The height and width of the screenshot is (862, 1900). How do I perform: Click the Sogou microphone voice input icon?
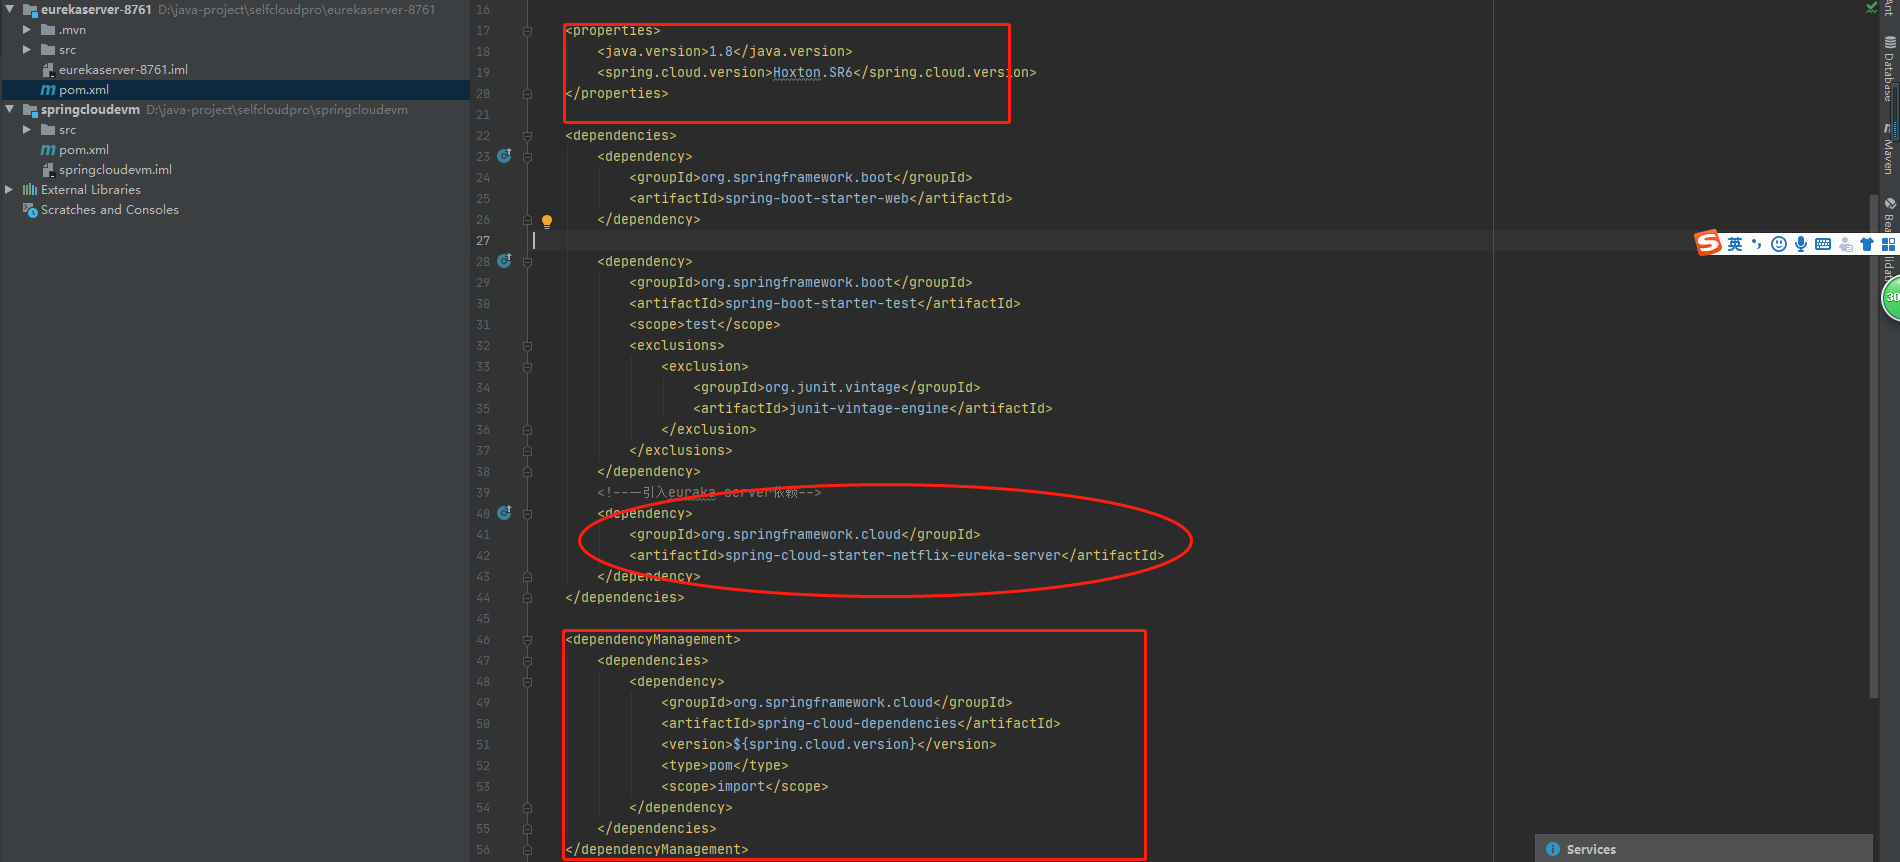pyautogui.click(x=1801, y=244)
